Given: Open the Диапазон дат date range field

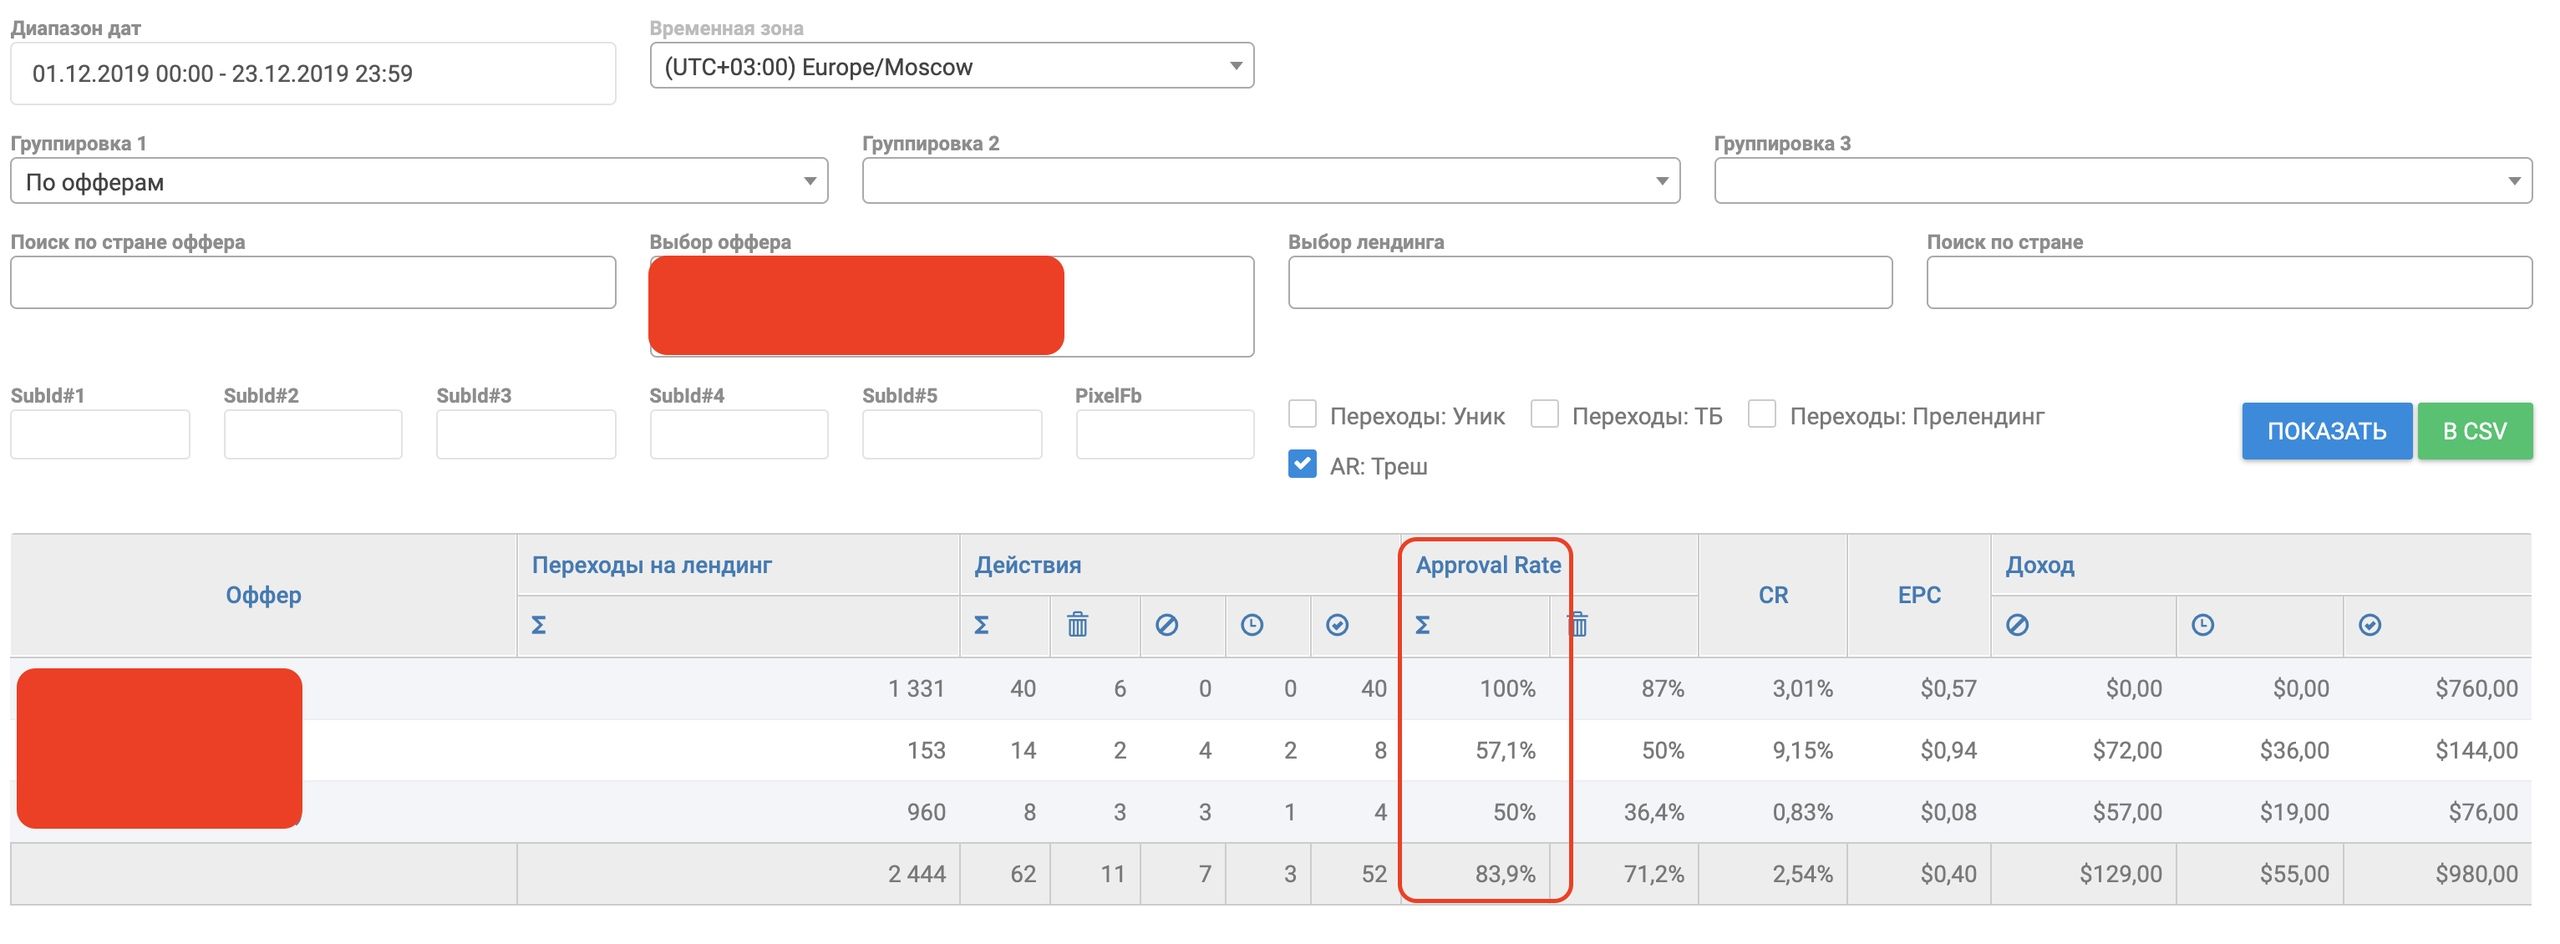Looking at the screenshot, I should (x=313, y=73).
